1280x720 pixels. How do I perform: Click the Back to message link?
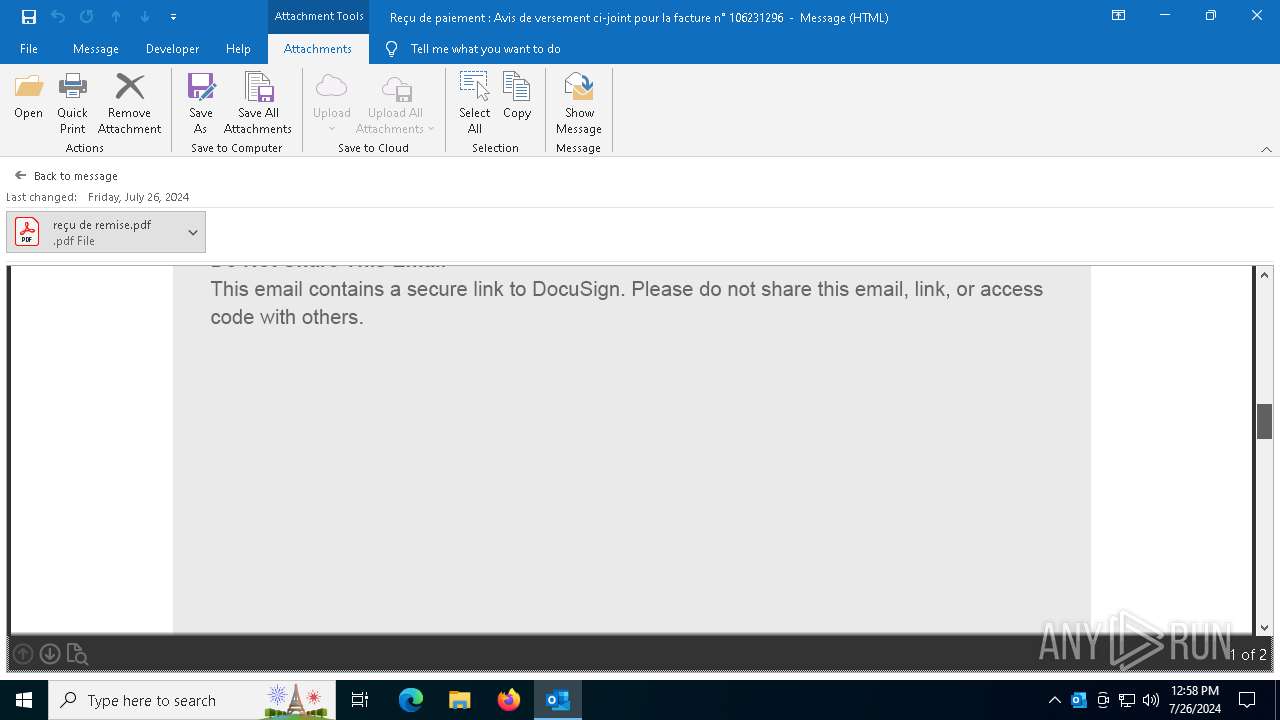click(66, 176)
